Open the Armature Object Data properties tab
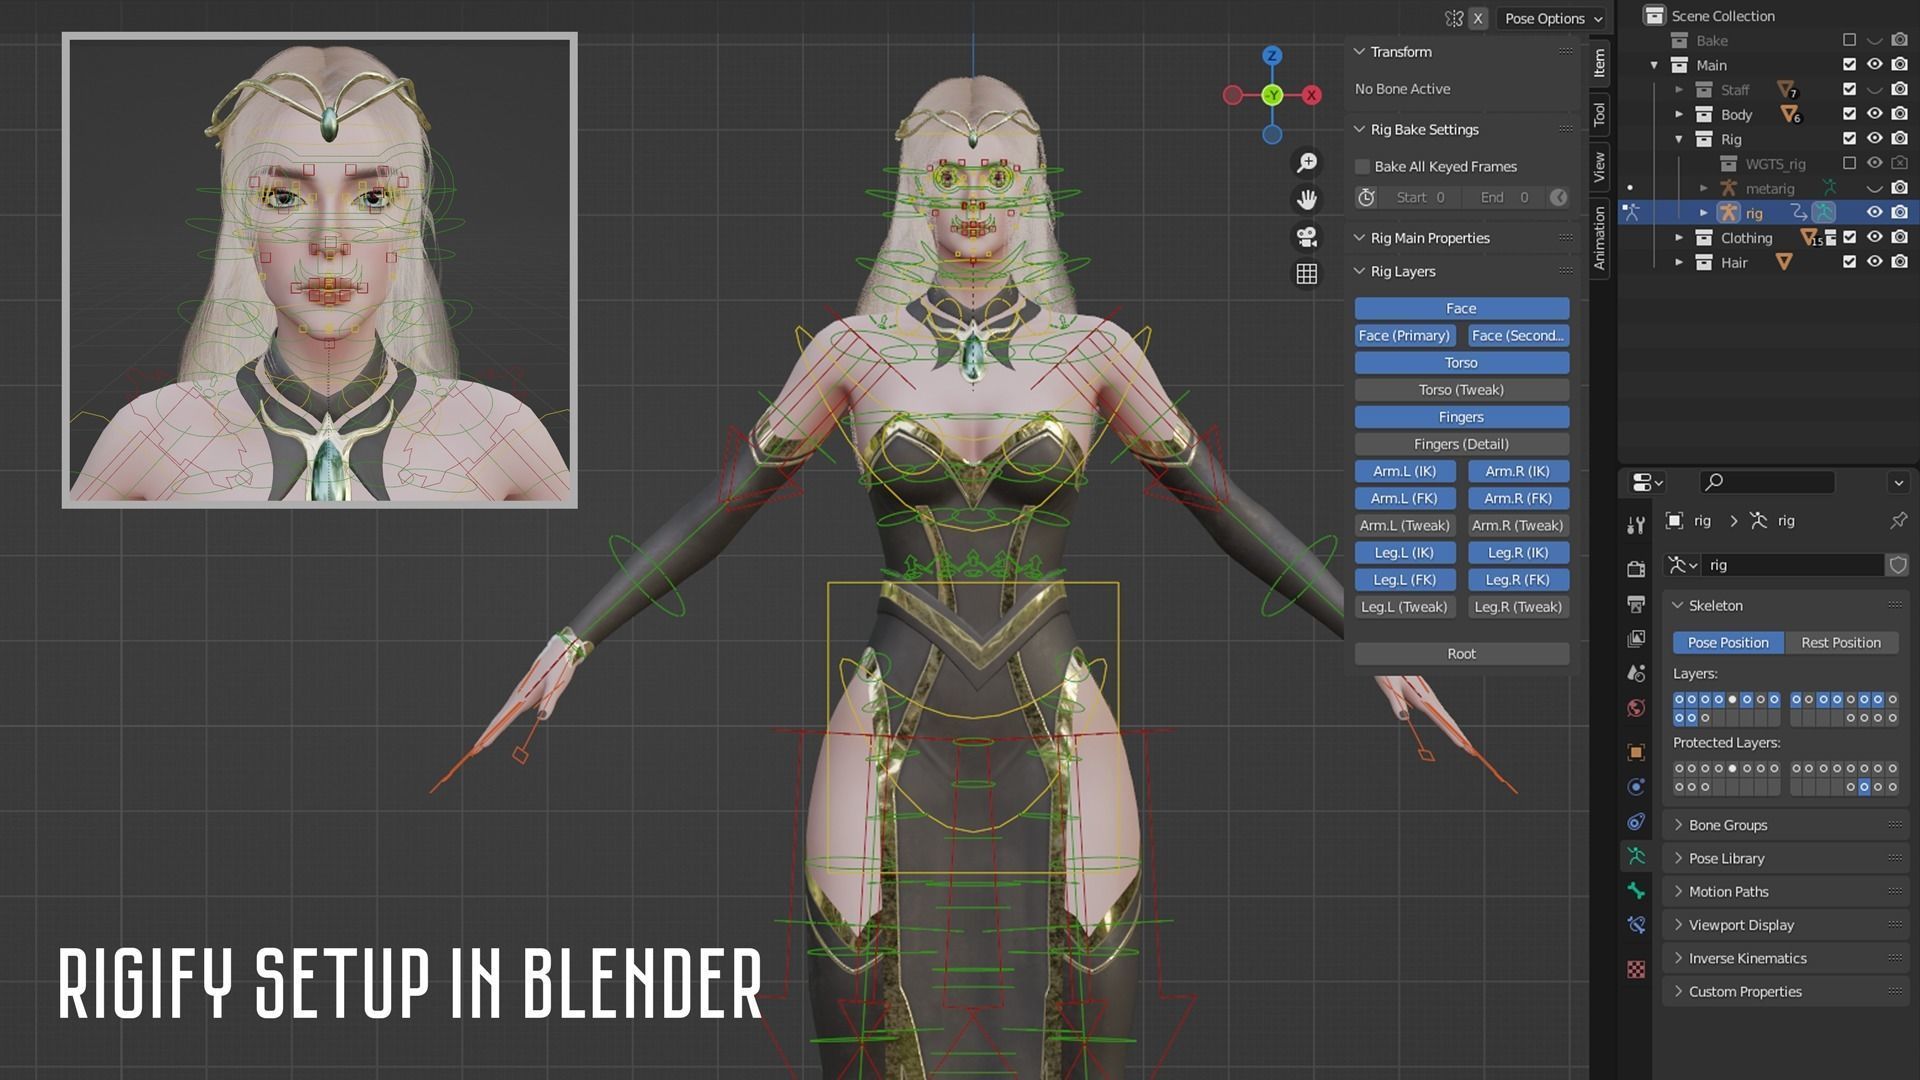This screenshot has height=1080, width=1920. [x=1636, y=856]
